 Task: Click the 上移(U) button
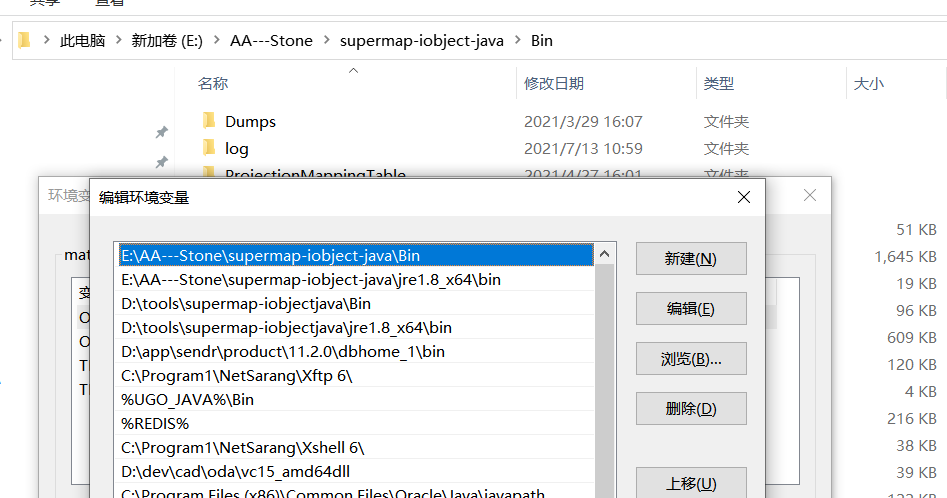tap(691, 483)
